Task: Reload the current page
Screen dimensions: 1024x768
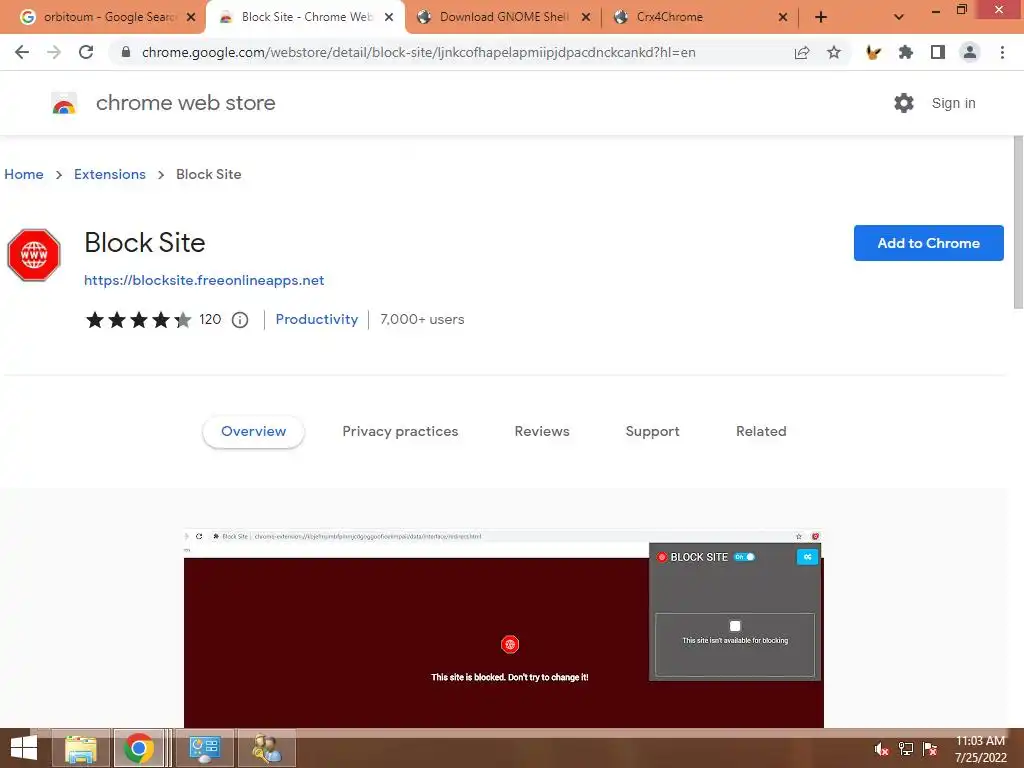Action: tap(86, 52)
